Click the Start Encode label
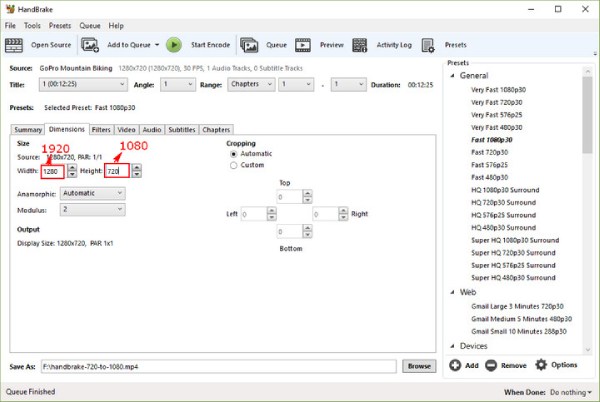The width and height of the screenshot is (600, 402). coord(210,45)
